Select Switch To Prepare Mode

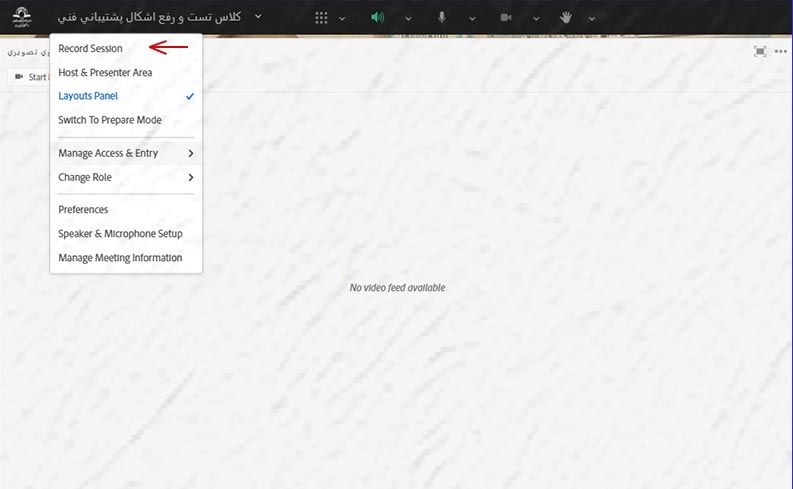(x=110, y=120)
